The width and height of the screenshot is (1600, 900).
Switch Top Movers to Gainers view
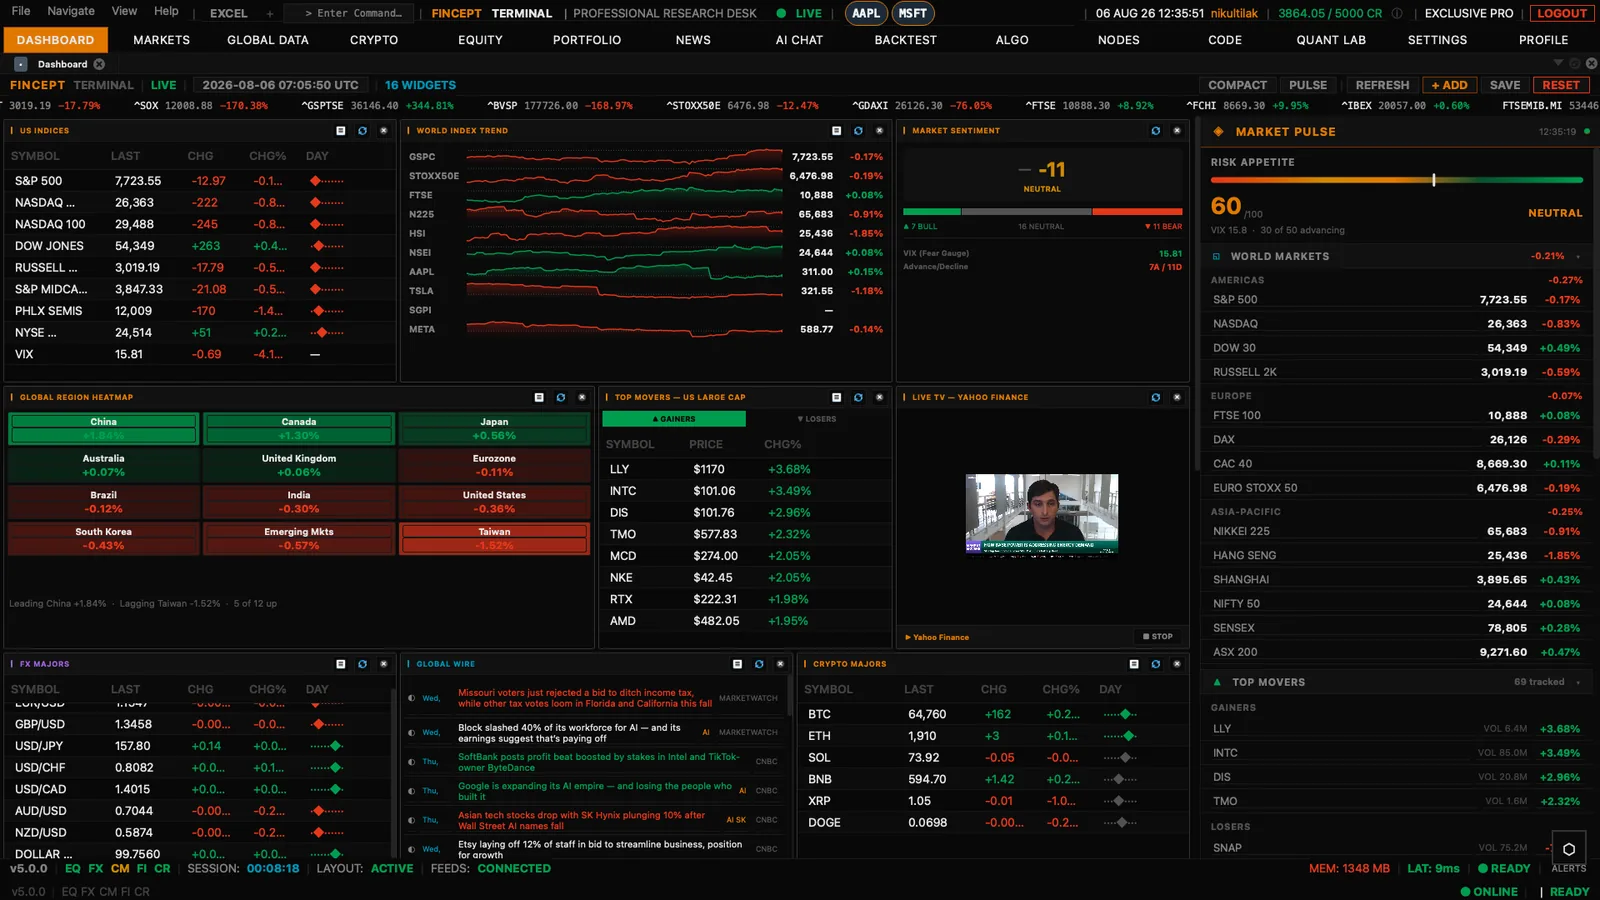[x=674, y=419]
